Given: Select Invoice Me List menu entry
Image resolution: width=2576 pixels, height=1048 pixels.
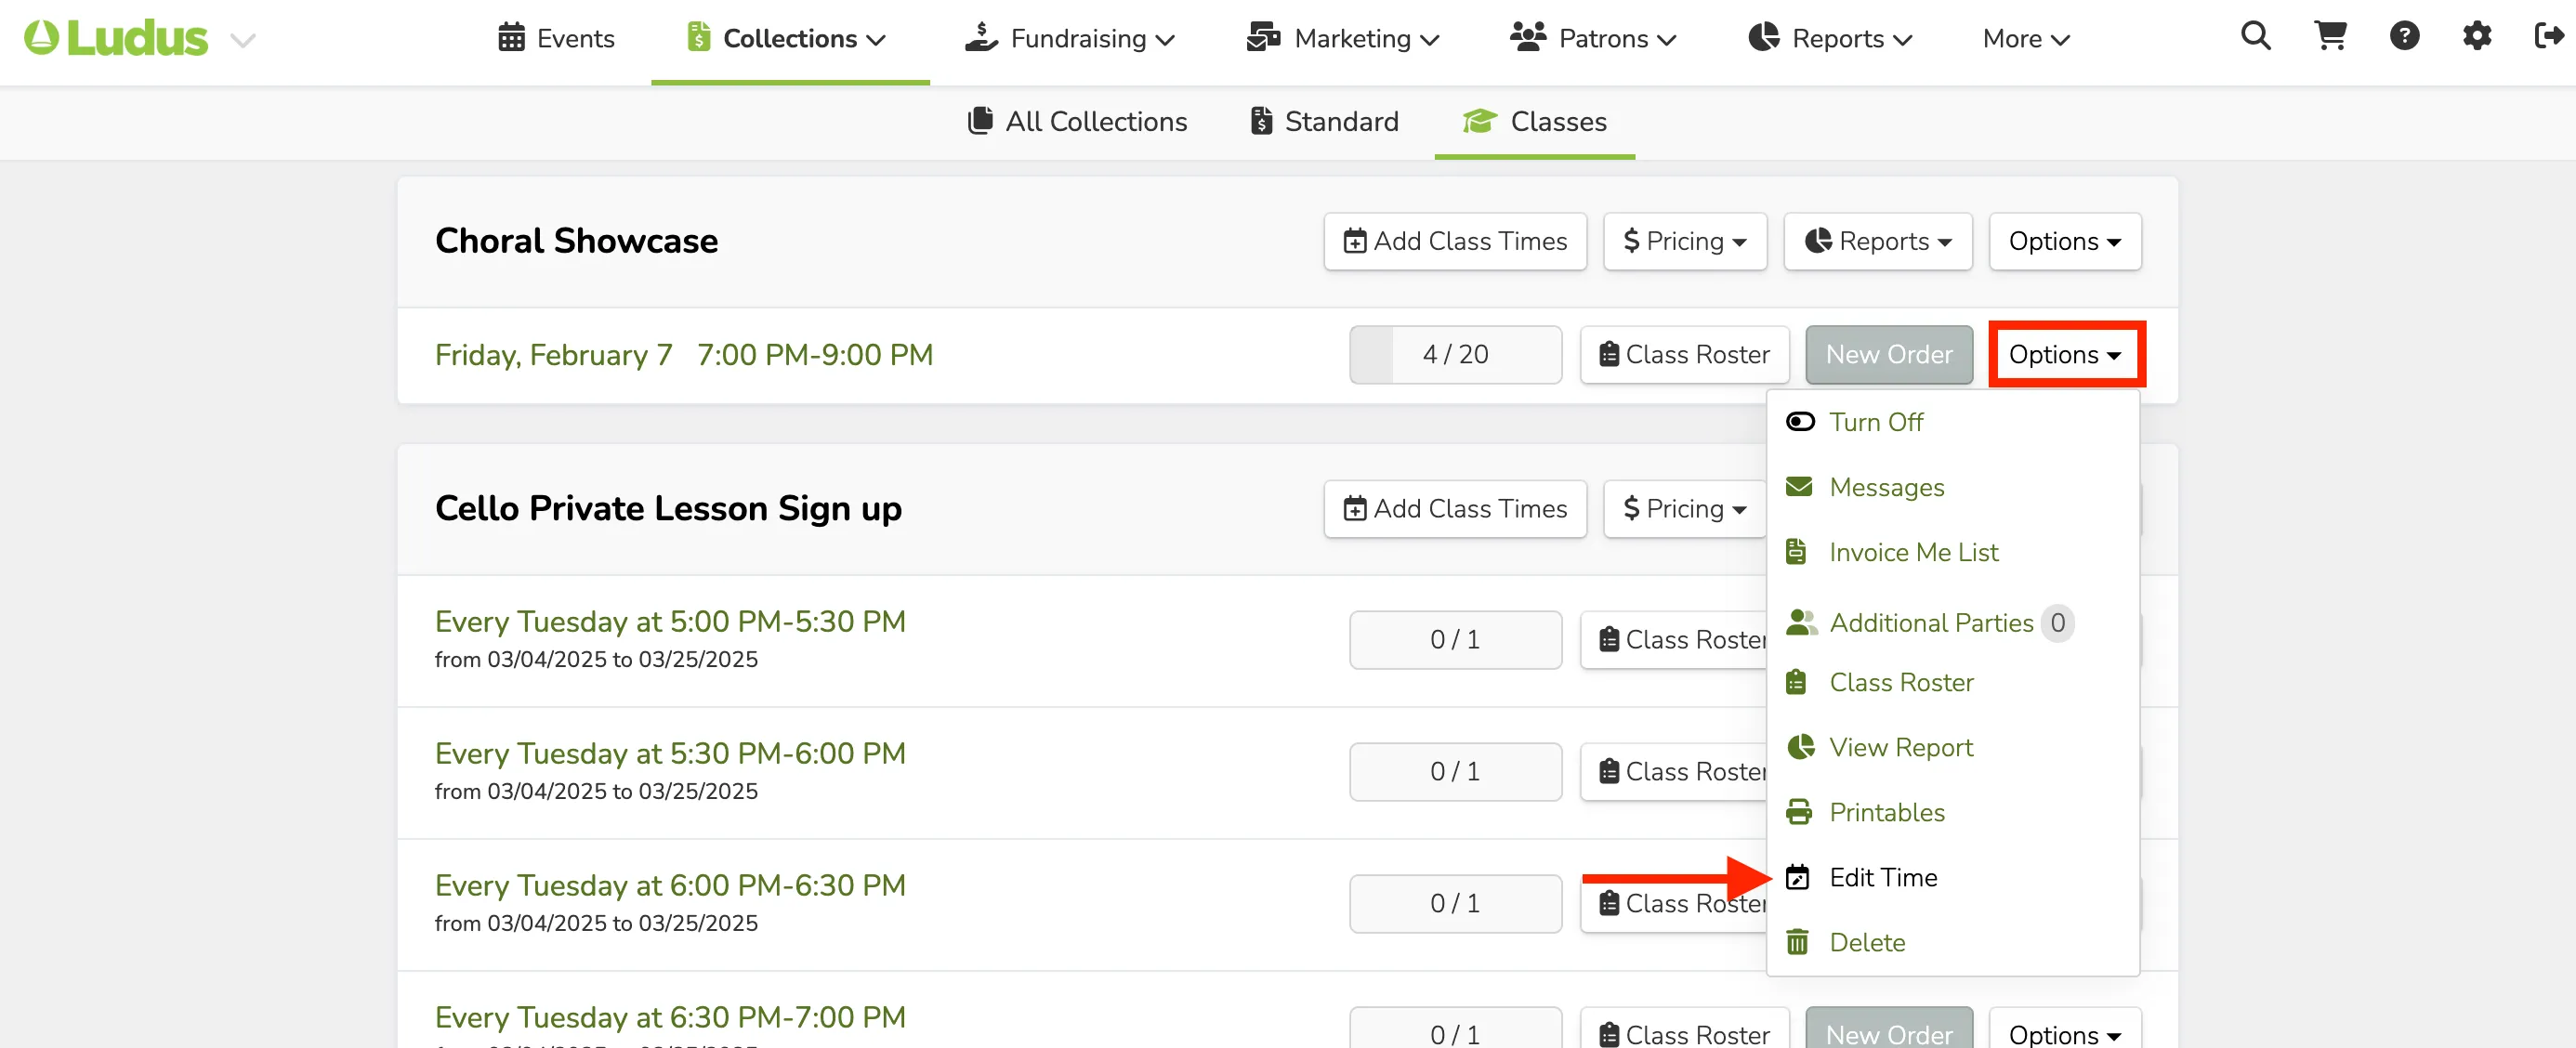Looking at the screenshot, I should click(x=1892, y=552).
